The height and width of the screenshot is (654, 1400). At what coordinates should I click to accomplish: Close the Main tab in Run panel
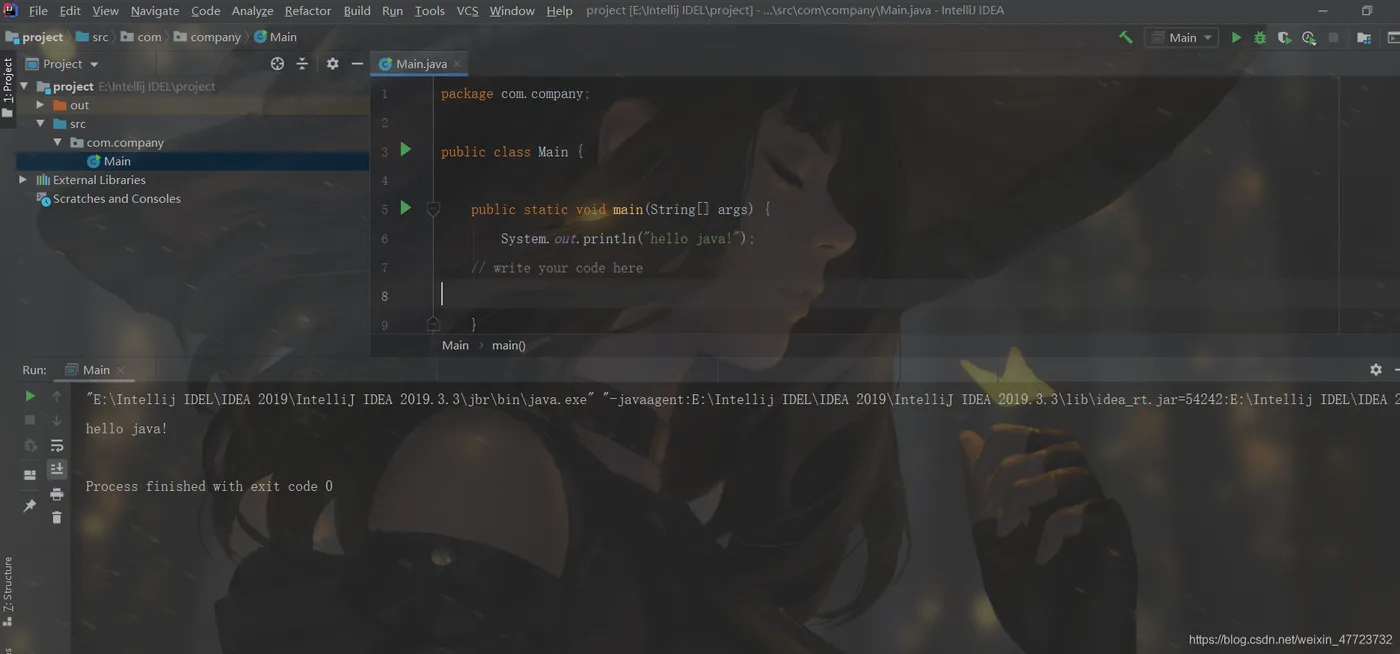pyautogui.click(x=121, y=370)
